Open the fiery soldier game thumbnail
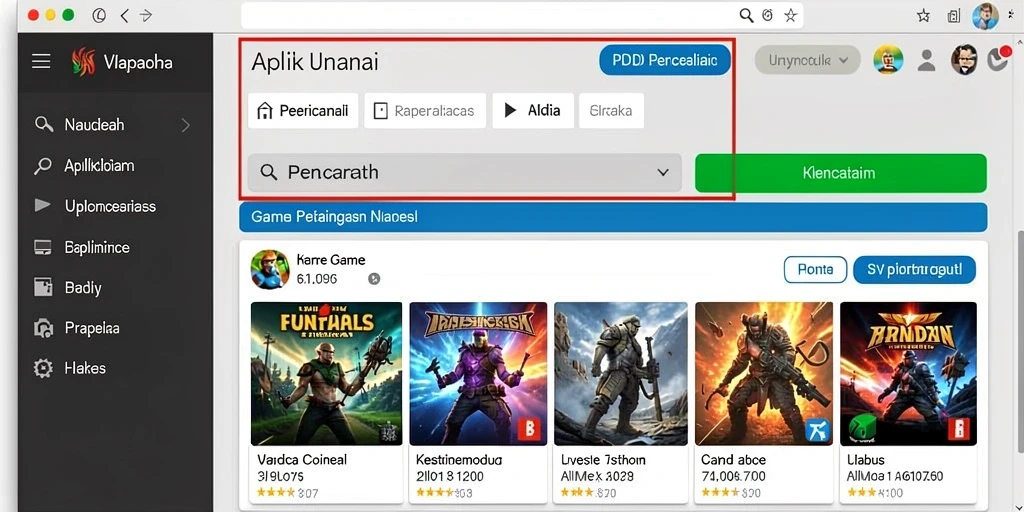The height and width of the screenshot is (512, 1024). [x=764, y=374]
